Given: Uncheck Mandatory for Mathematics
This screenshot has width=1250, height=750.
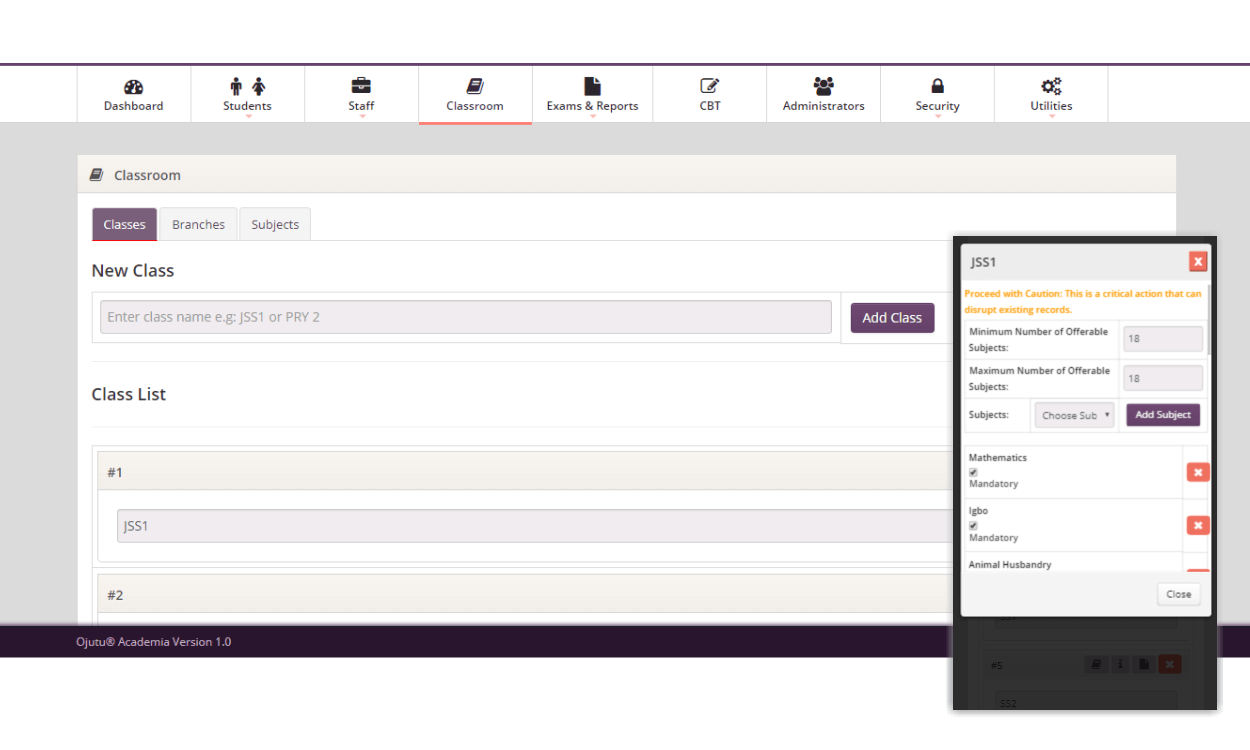Looking at the screenshot, I should click(x=973, y=472).
